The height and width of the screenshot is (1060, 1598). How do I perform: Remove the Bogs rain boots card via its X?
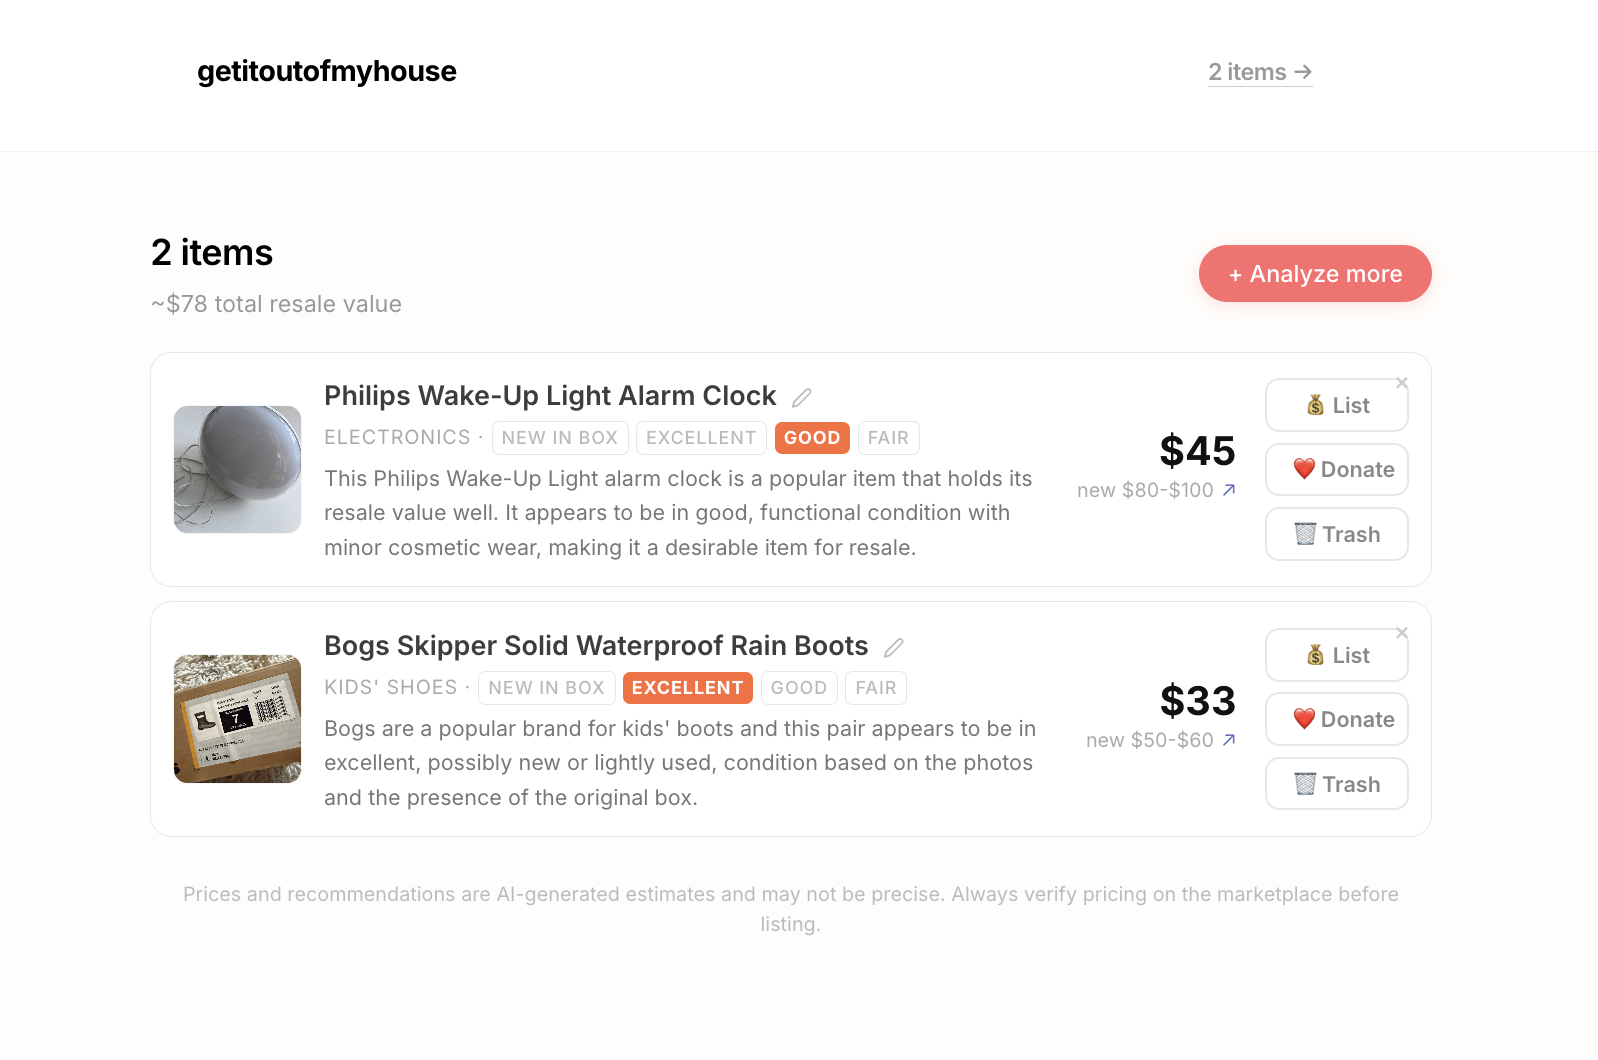tap(1402, 632)
